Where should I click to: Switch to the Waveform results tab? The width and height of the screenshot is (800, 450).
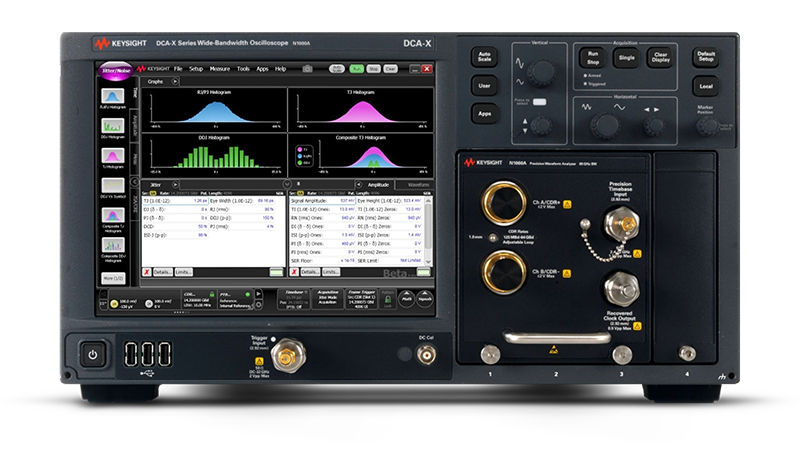pos(418,185)
